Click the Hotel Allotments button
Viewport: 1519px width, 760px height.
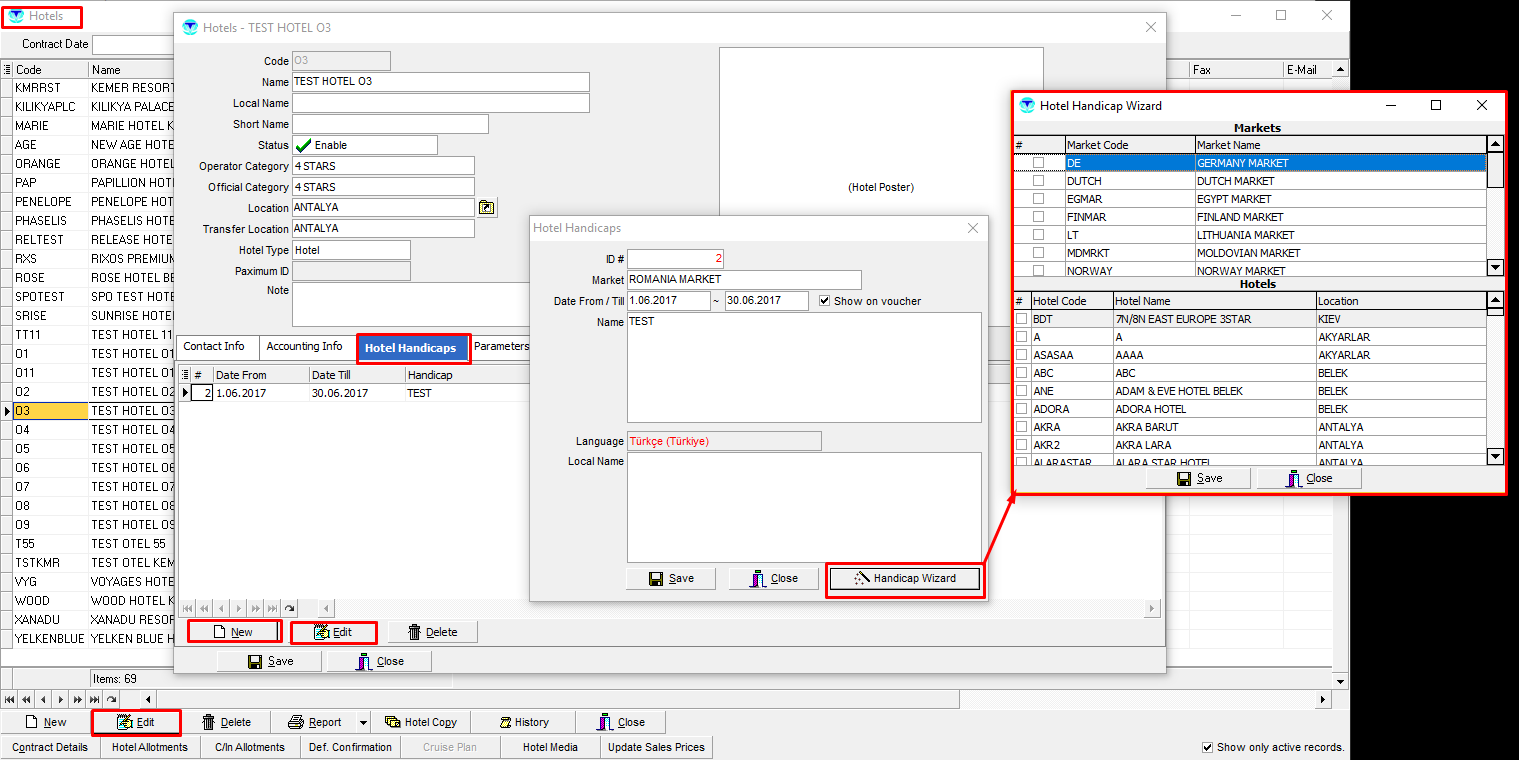(149, 747)
